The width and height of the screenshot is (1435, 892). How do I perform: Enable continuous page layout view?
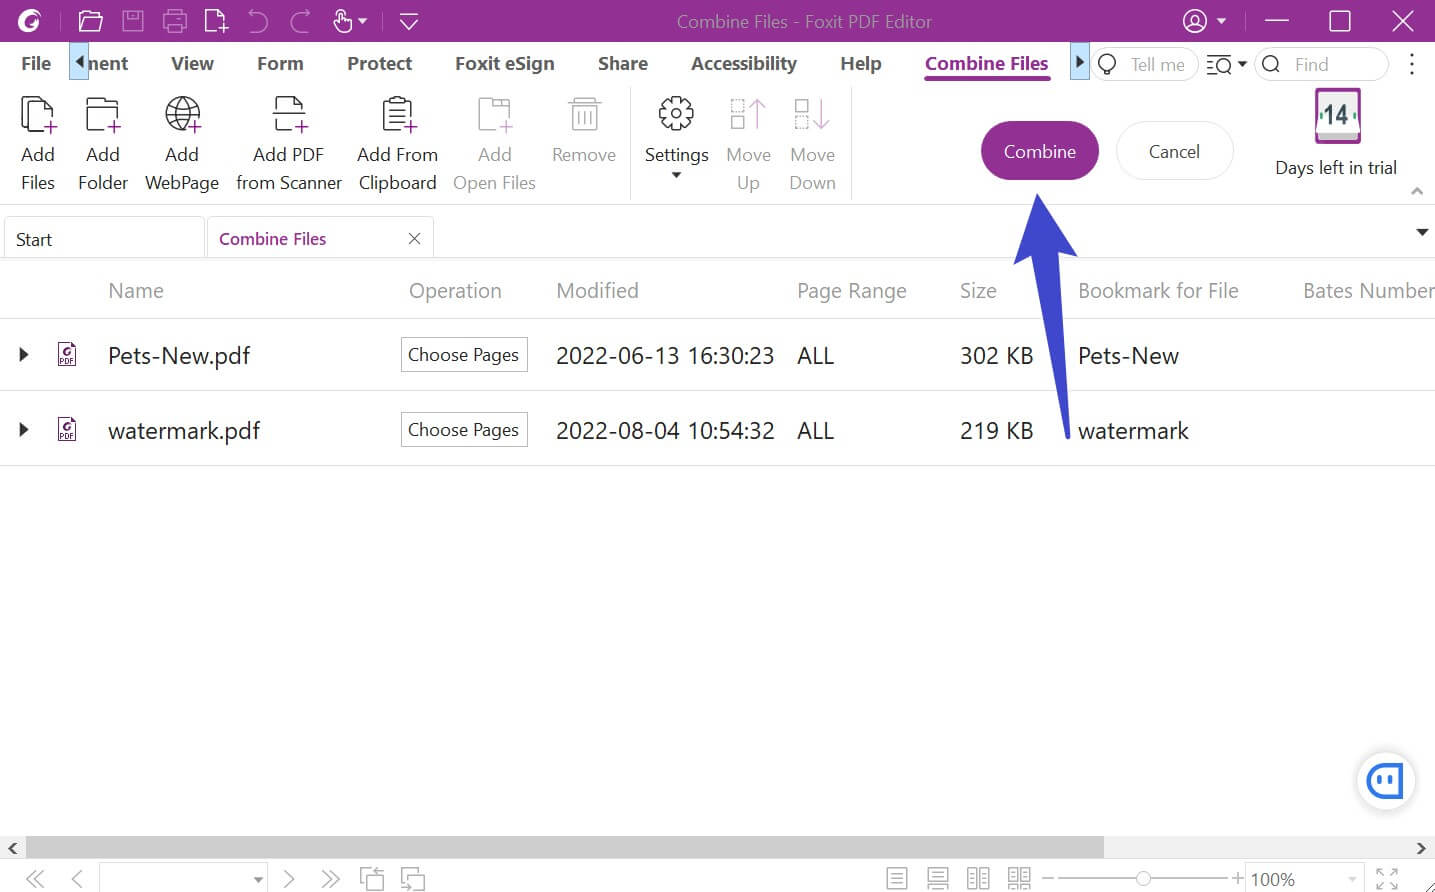tap(937, 877)
